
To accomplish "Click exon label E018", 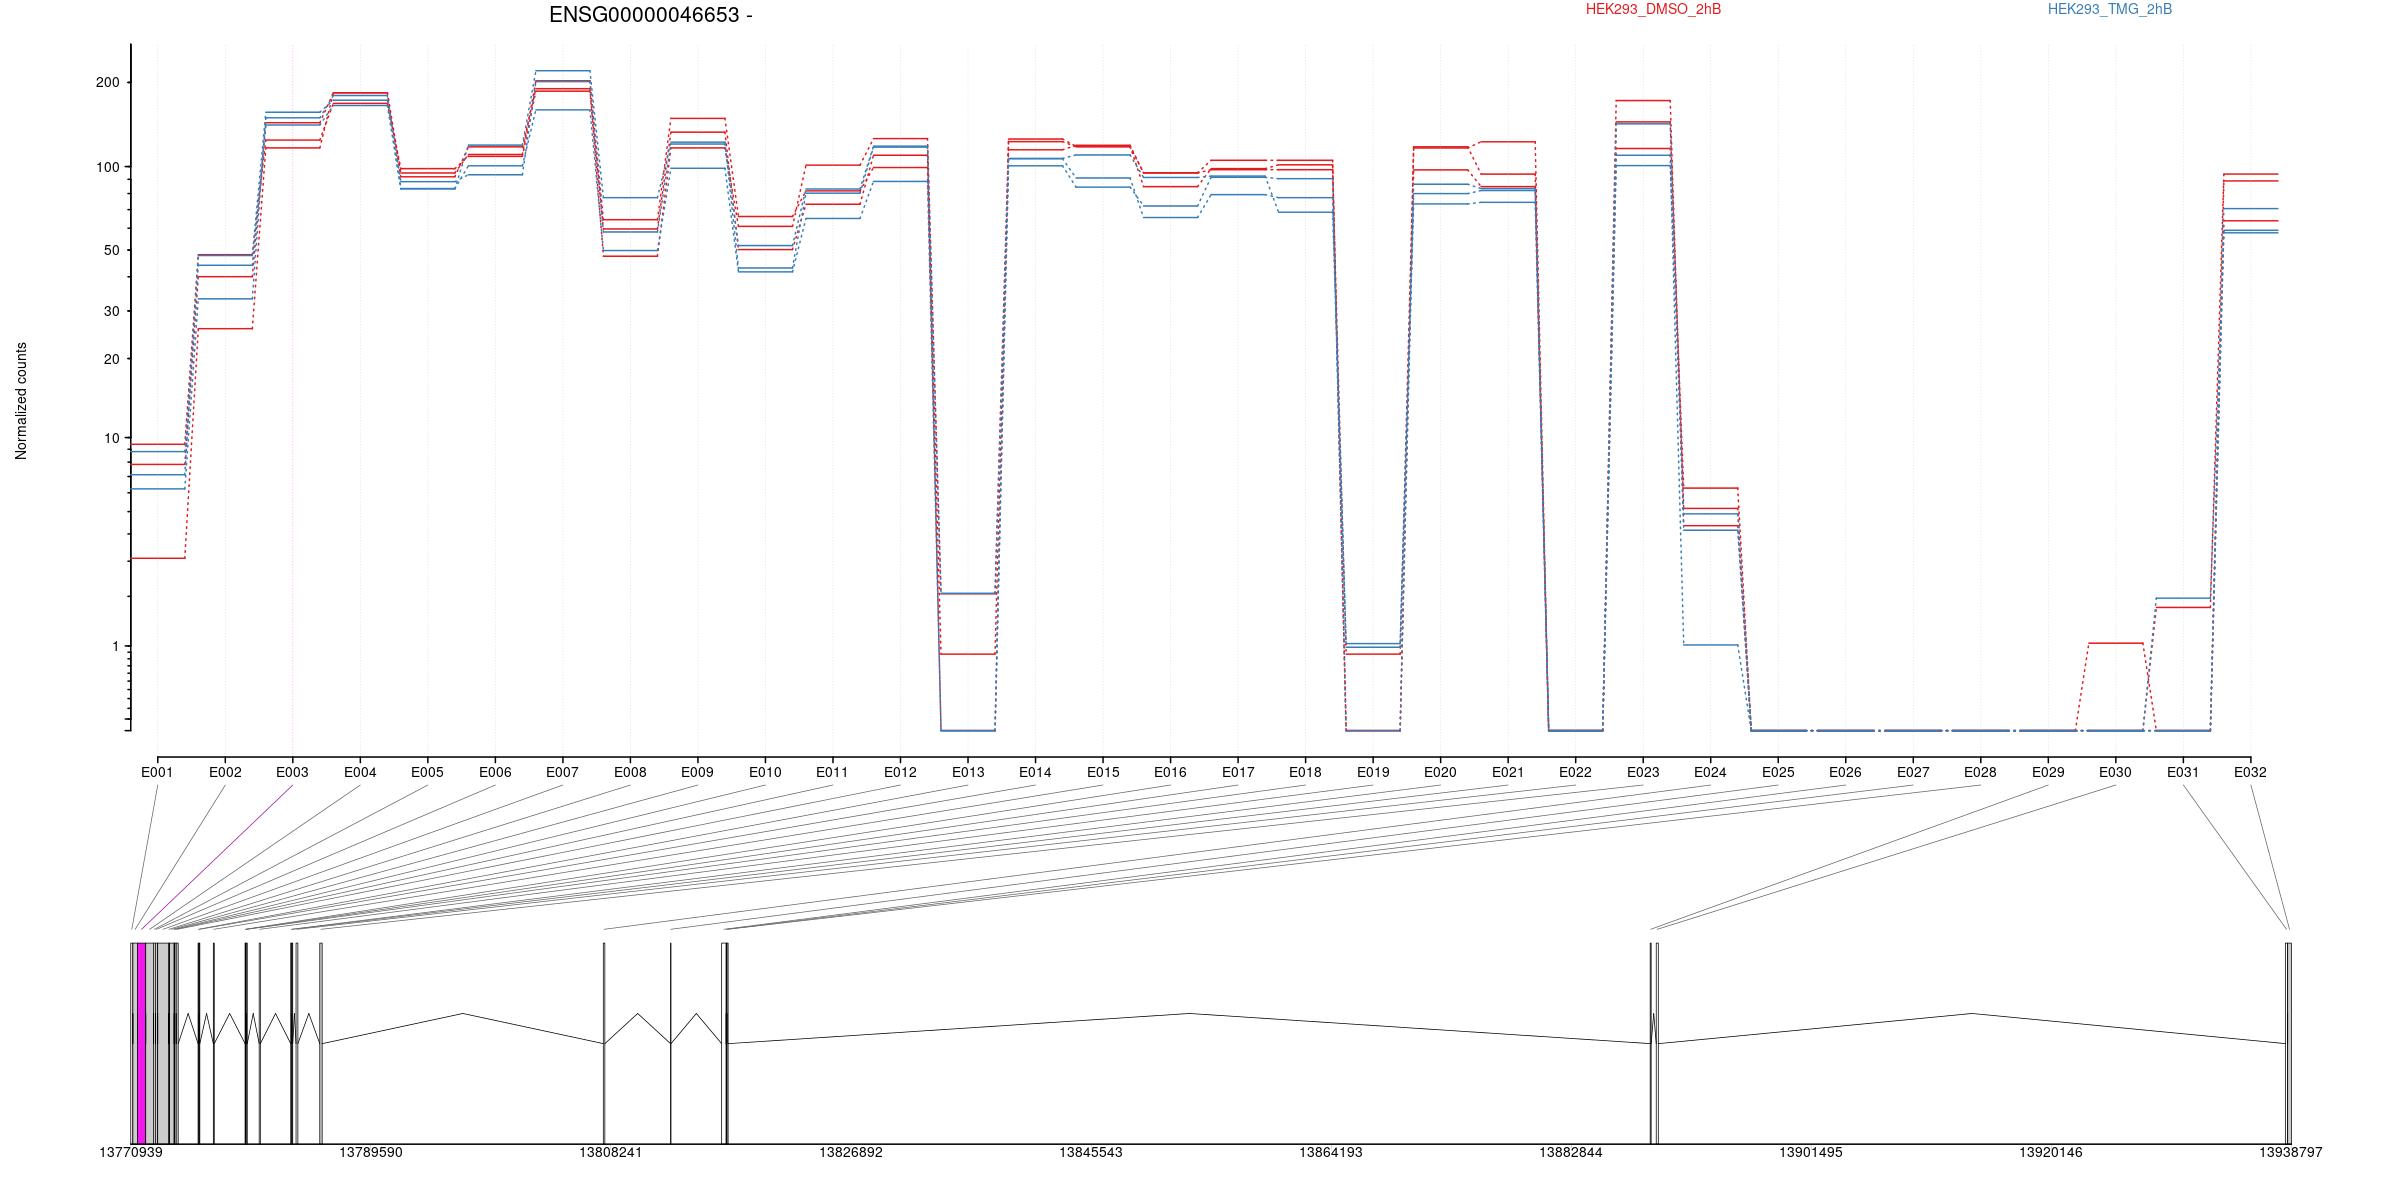I will click(1305, 772).
